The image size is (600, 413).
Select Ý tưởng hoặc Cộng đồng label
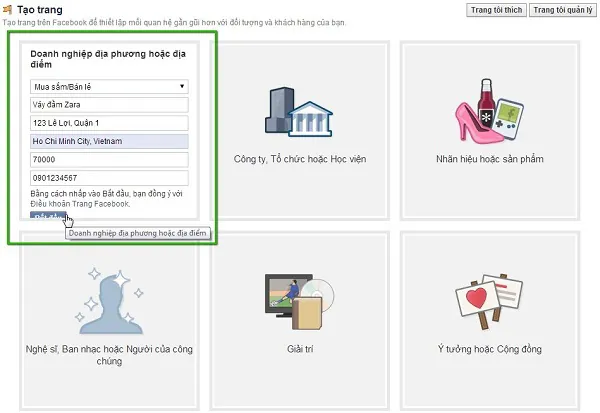[489, 349]
